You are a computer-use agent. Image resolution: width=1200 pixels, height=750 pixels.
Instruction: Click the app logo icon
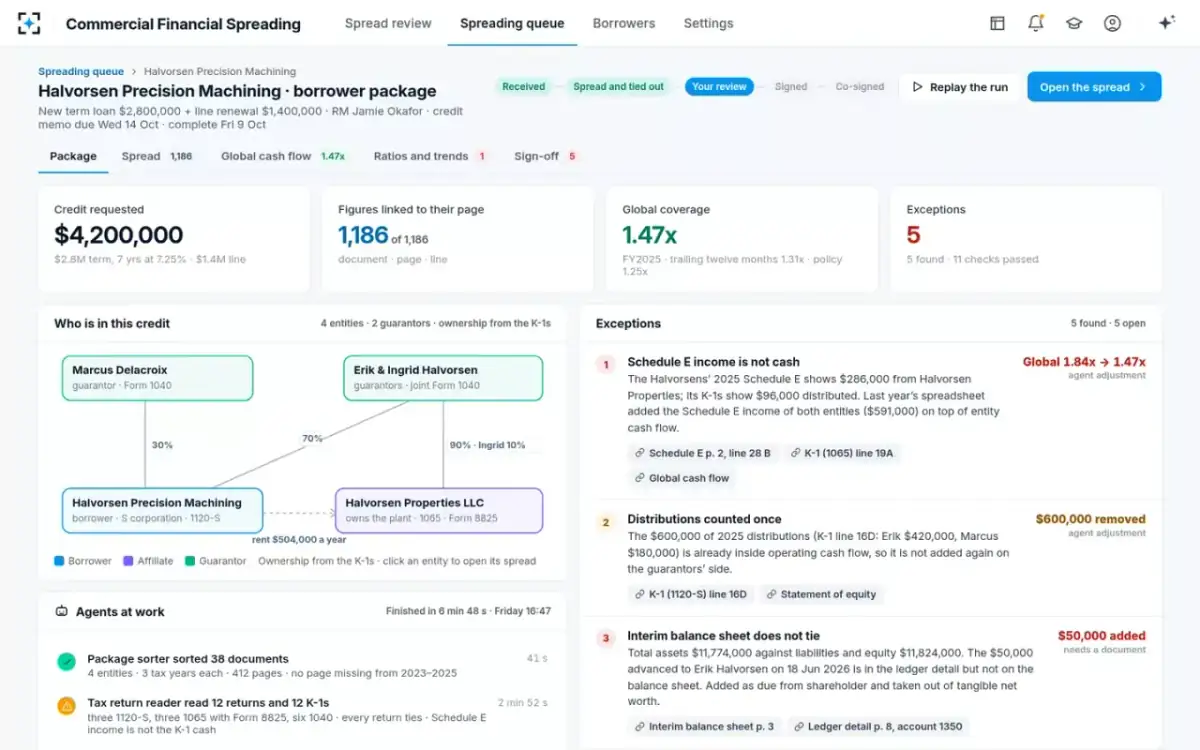coord(29,23)
